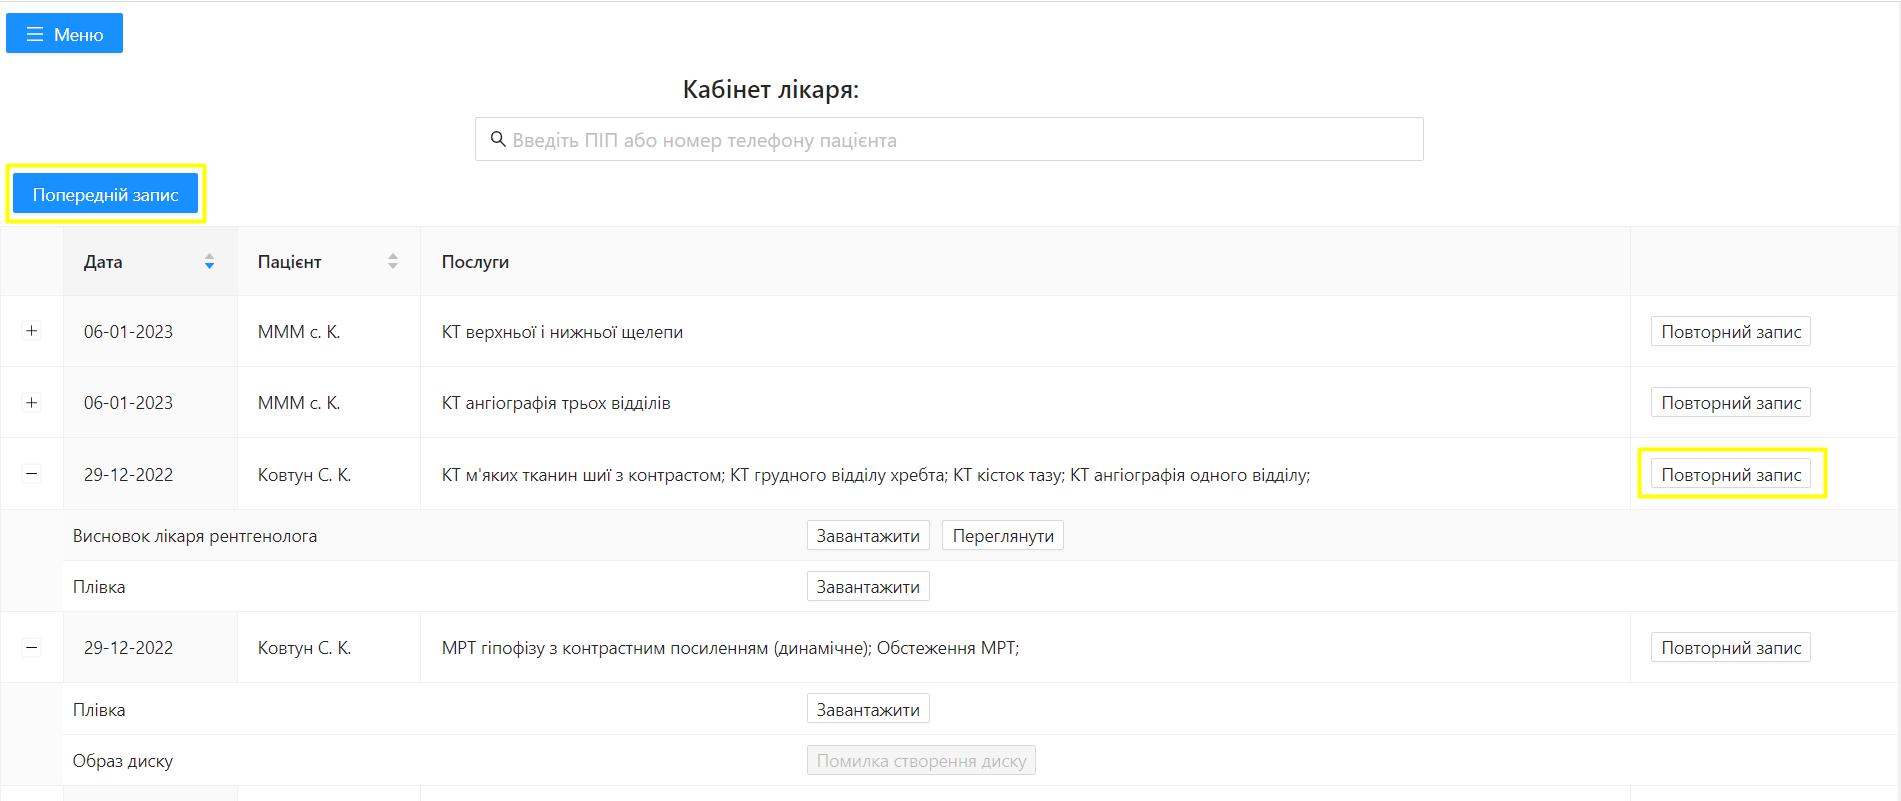The image size is (1901, 801).
Task: Expand the КТ верхньої і нижньої щелепи row
Action: [32, 332]
